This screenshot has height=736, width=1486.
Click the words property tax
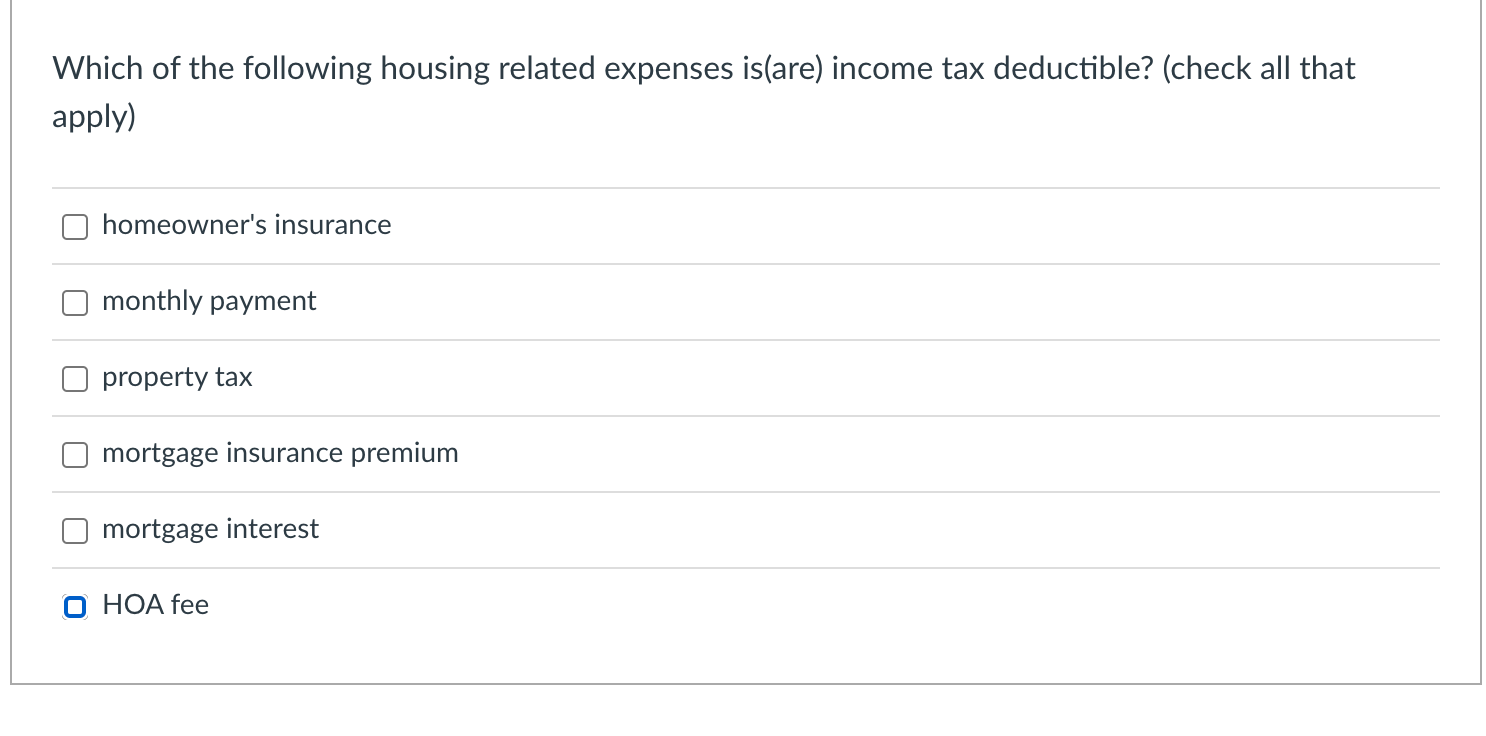[176, 377]
